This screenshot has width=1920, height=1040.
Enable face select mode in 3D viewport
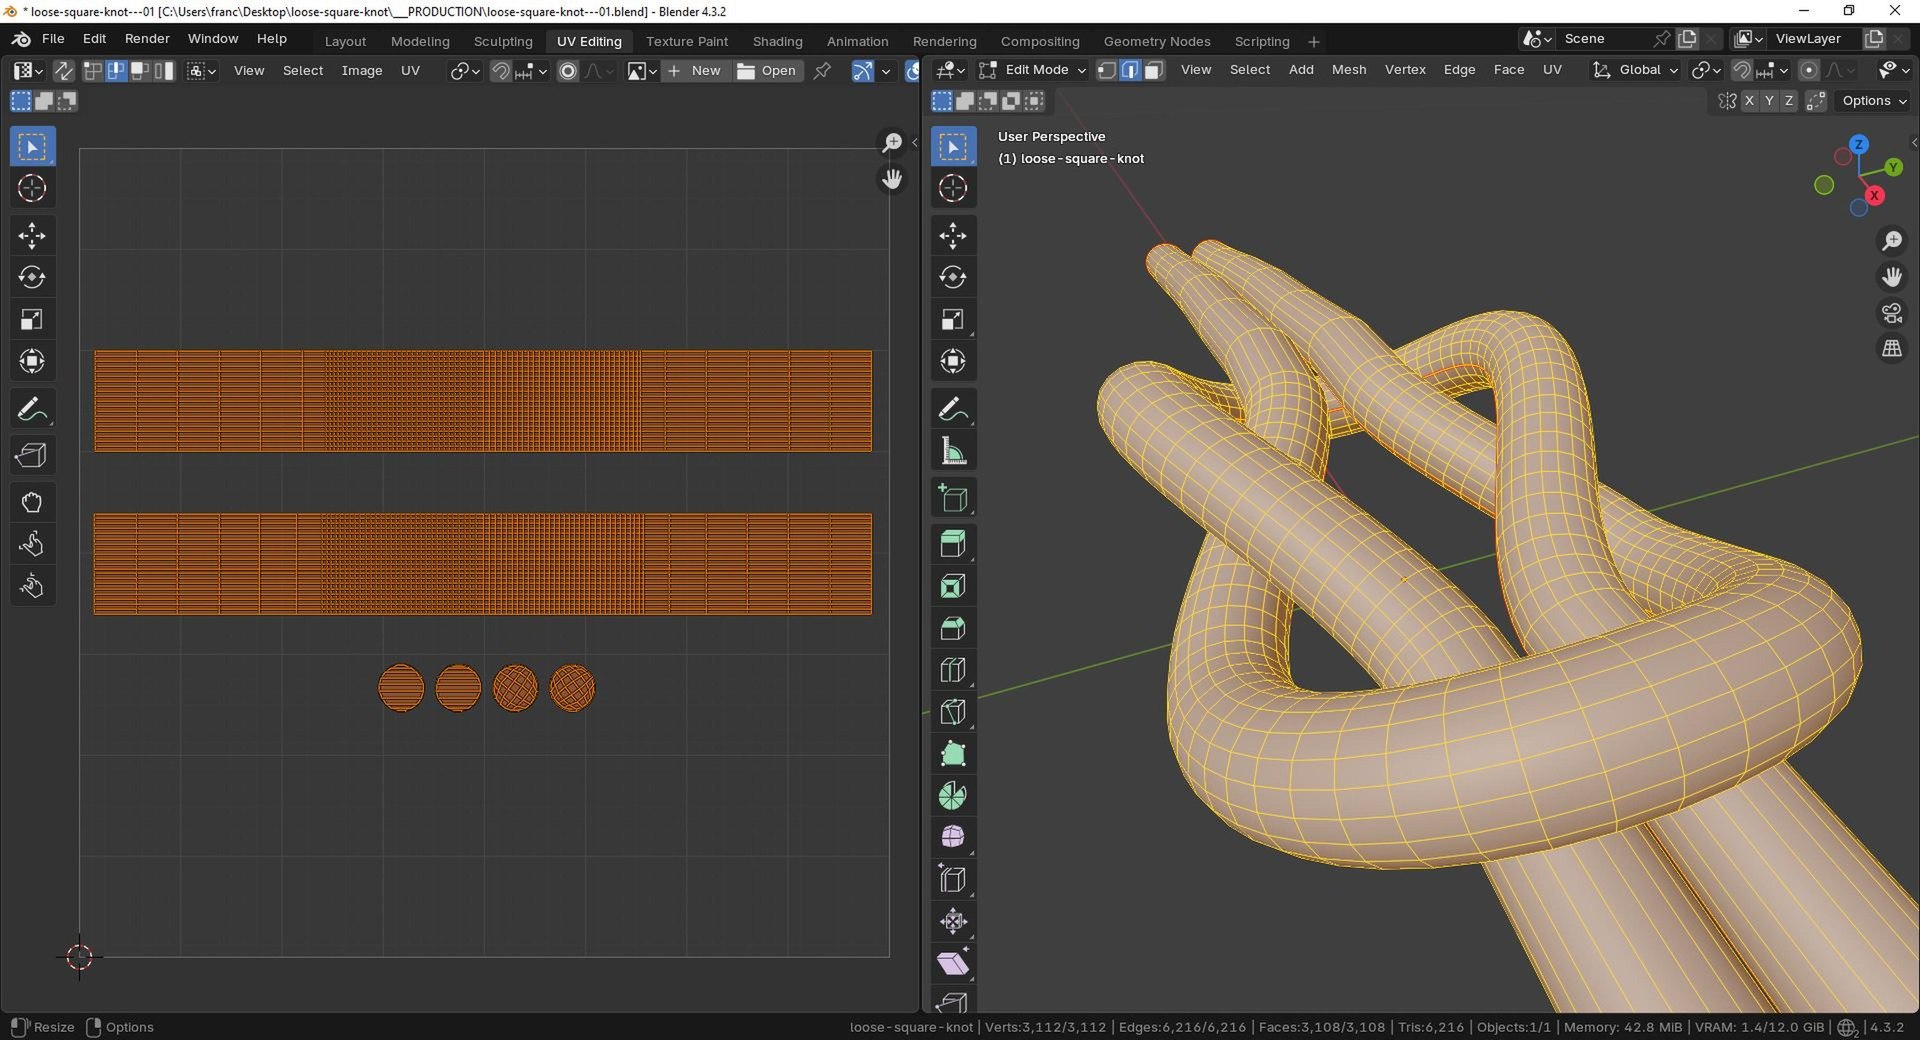pyautogui.click(x=1153, y=70)
